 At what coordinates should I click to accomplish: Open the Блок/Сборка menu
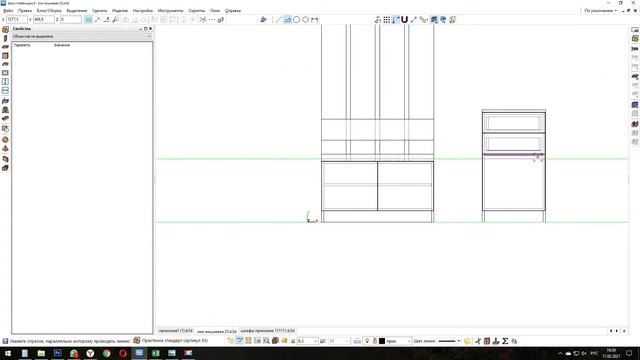pos(49,11)
